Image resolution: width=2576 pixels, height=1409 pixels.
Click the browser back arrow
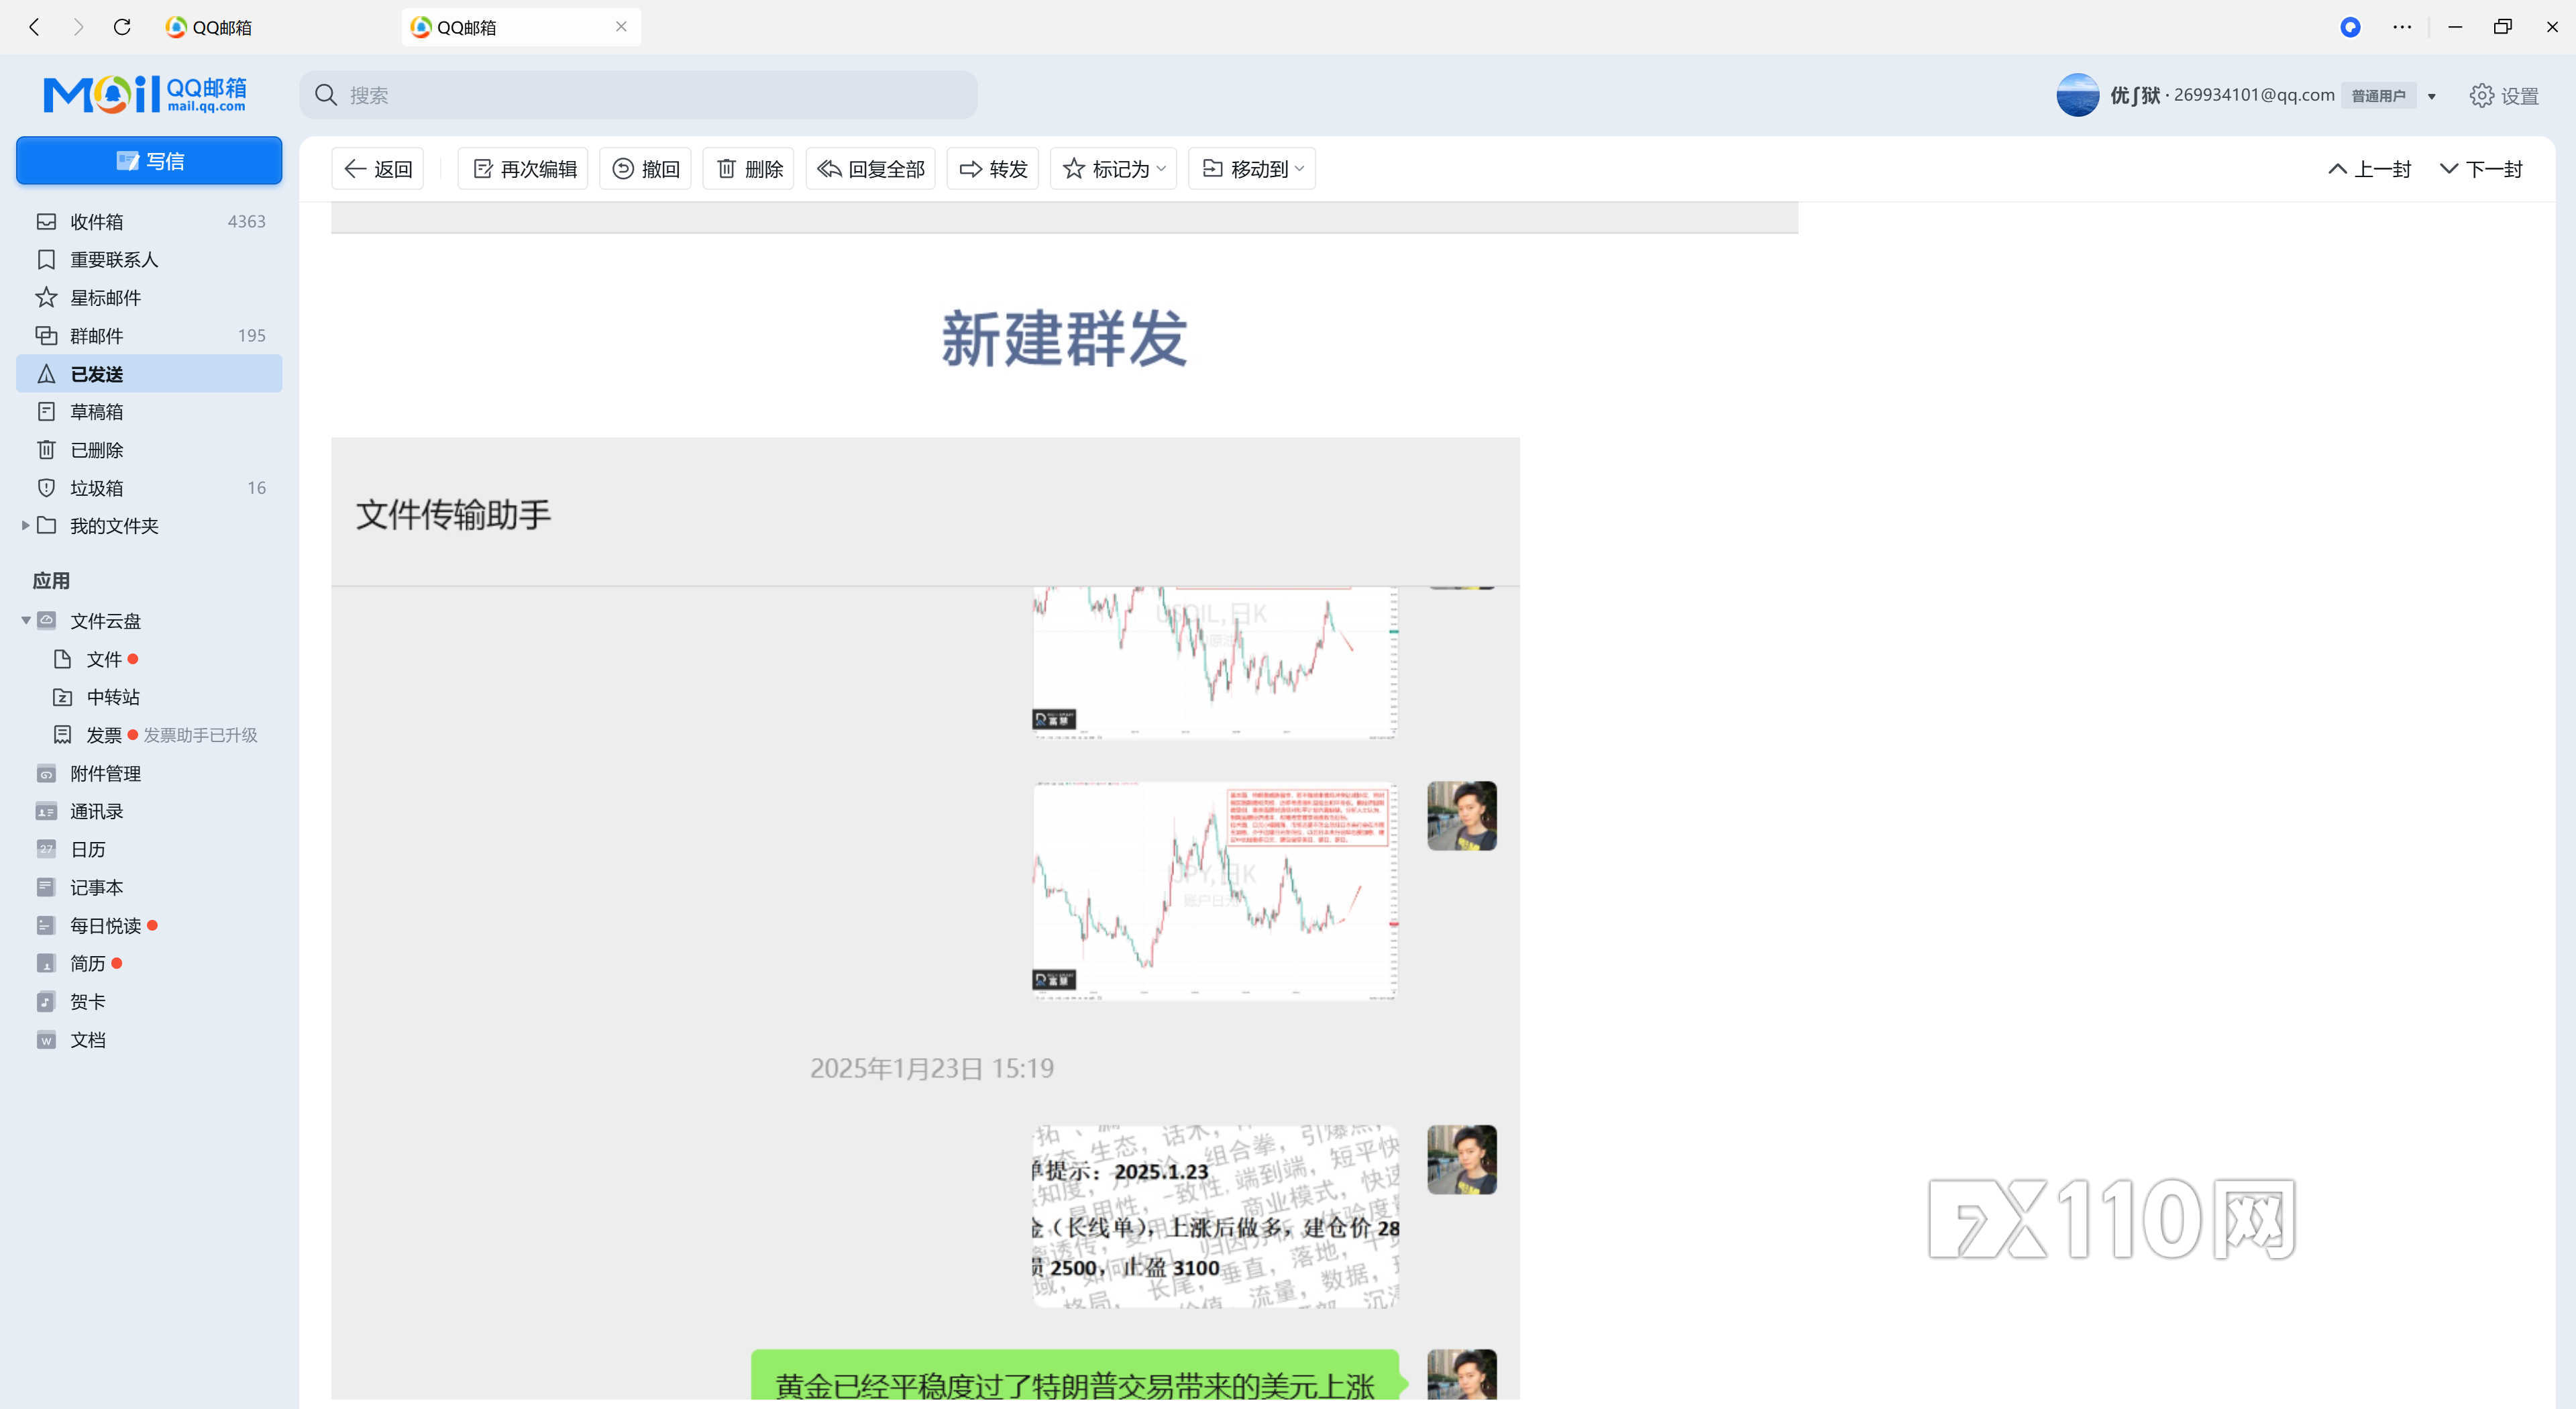(x=34, y=27)
